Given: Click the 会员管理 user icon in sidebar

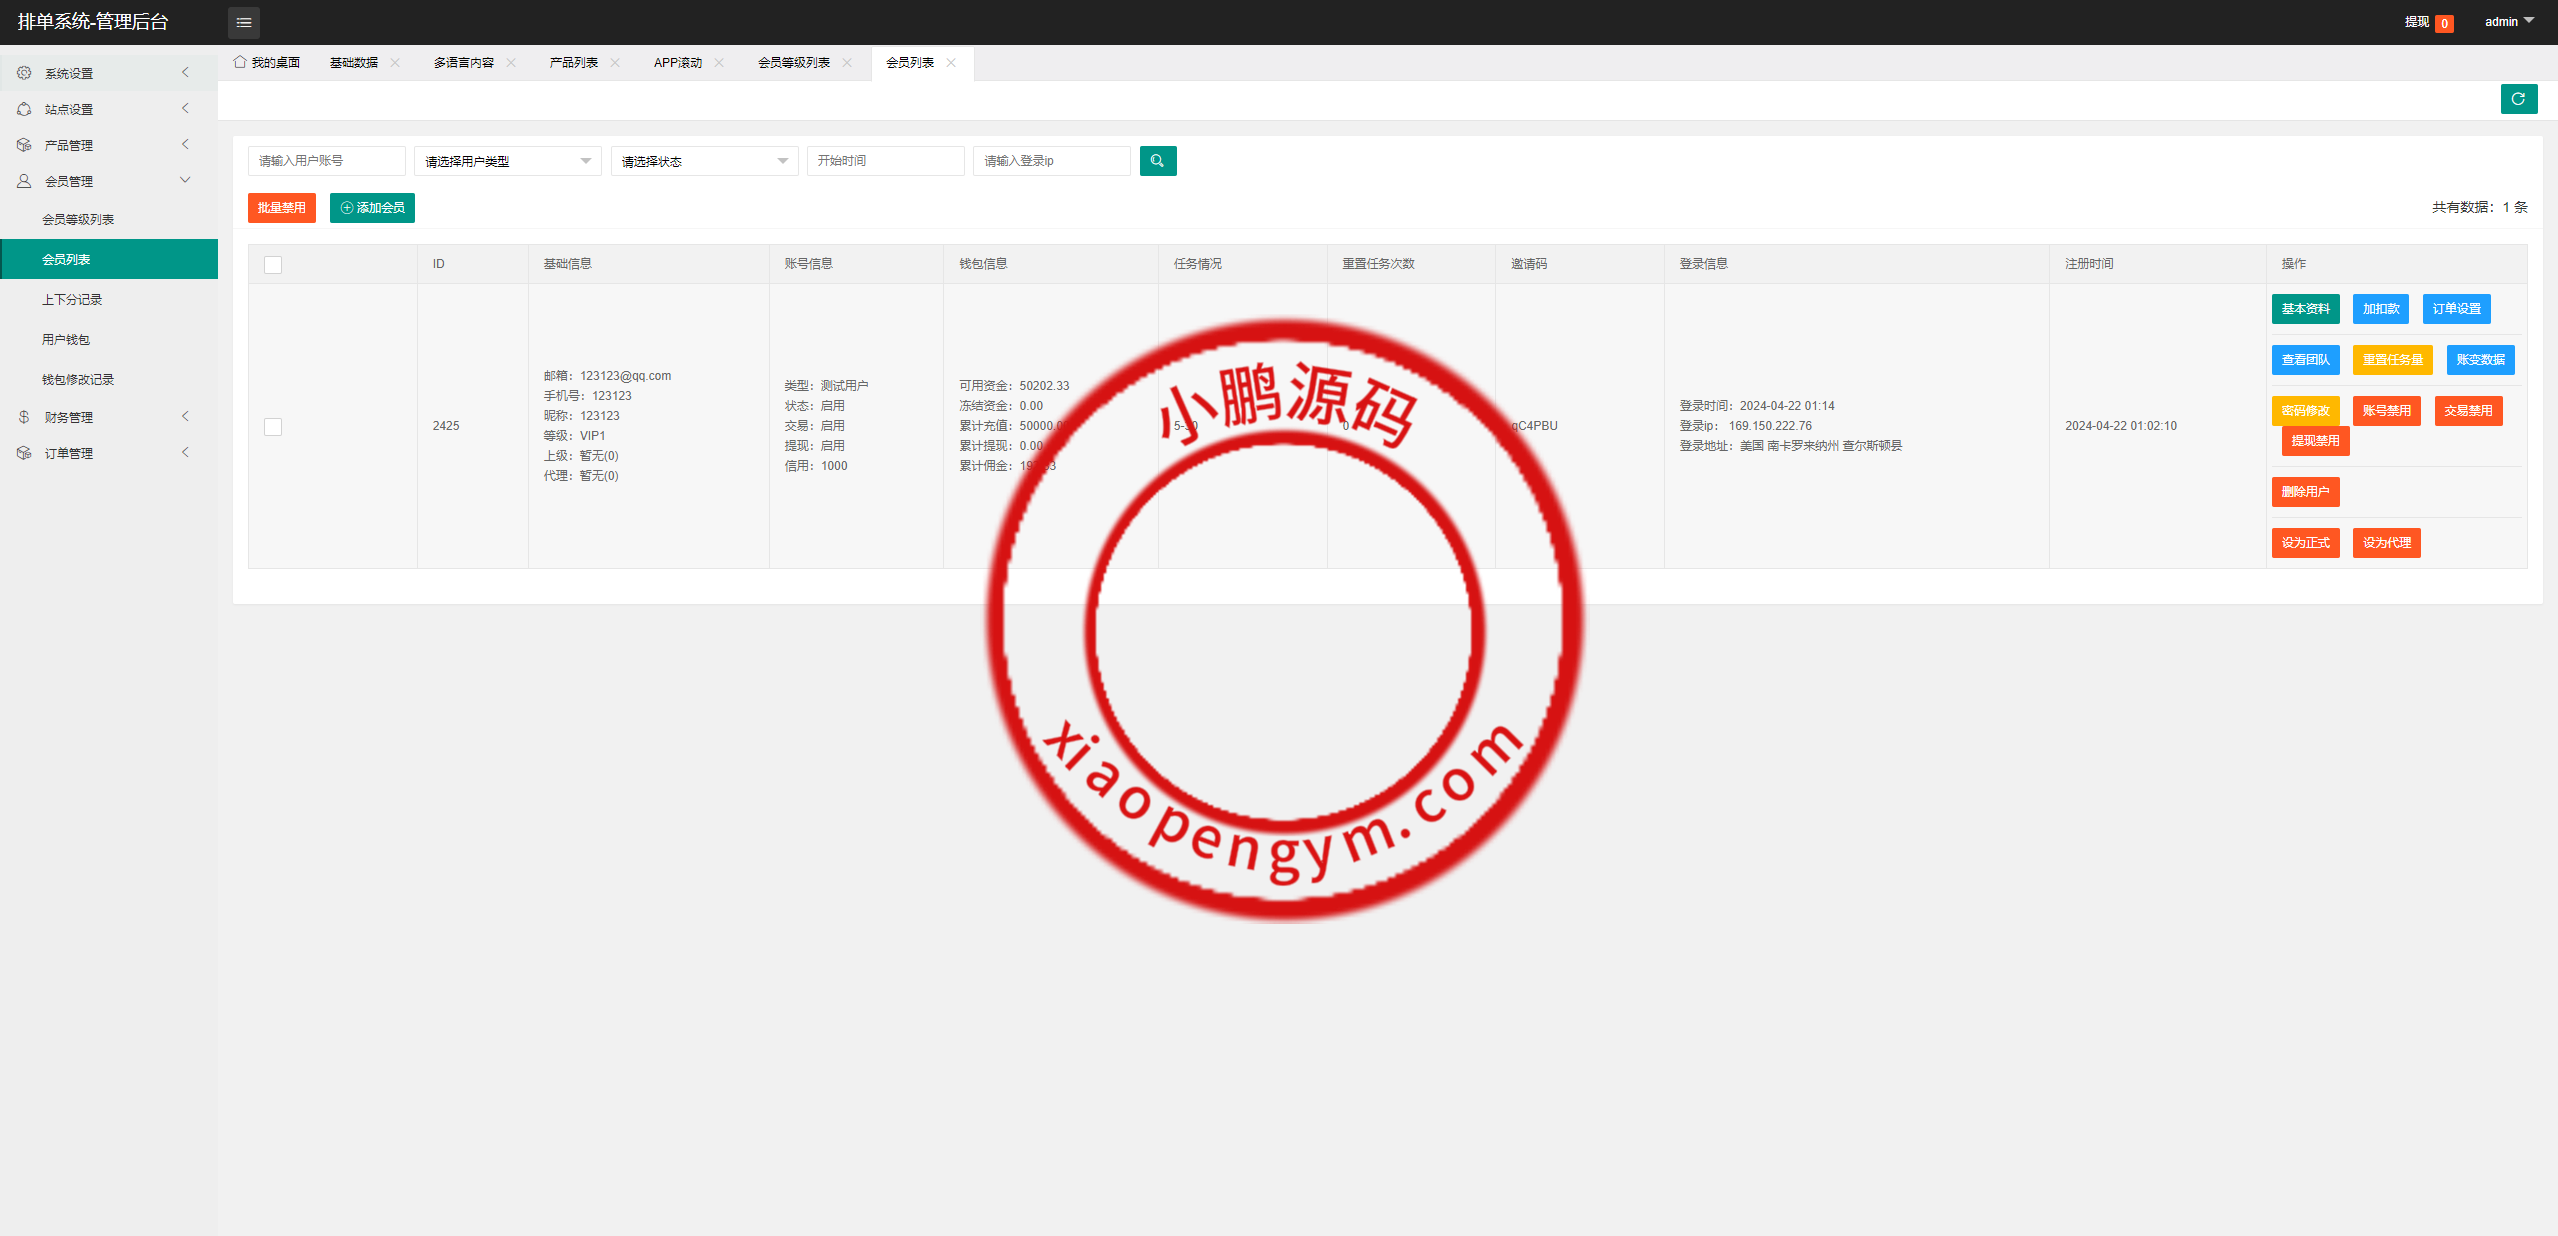Looking at the screenshot, I should [x=24, y=181].
